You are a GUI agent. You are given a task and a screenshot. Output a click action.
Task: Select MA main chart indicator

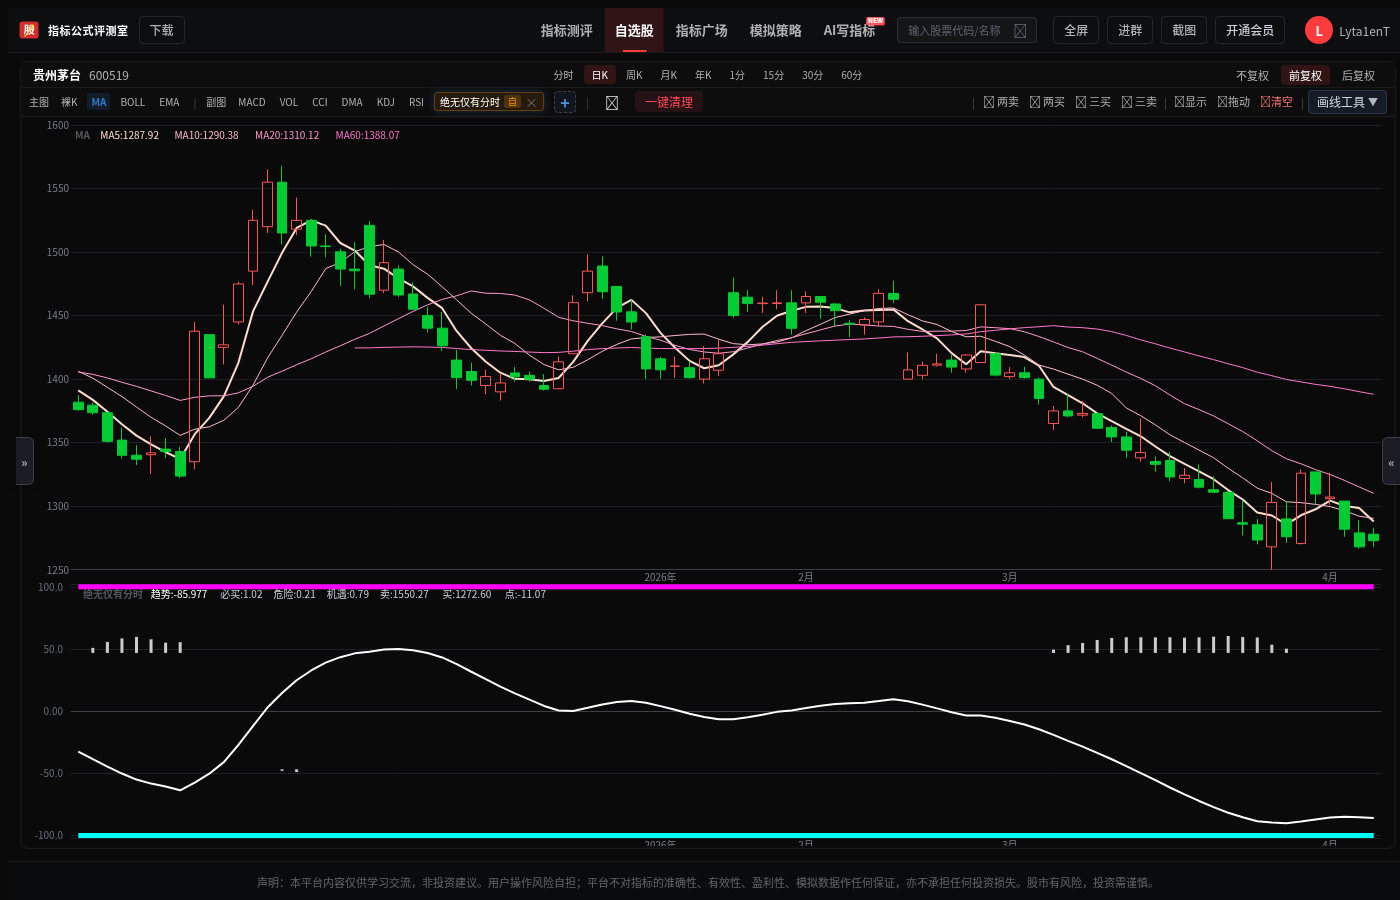[x=99, y=102]
